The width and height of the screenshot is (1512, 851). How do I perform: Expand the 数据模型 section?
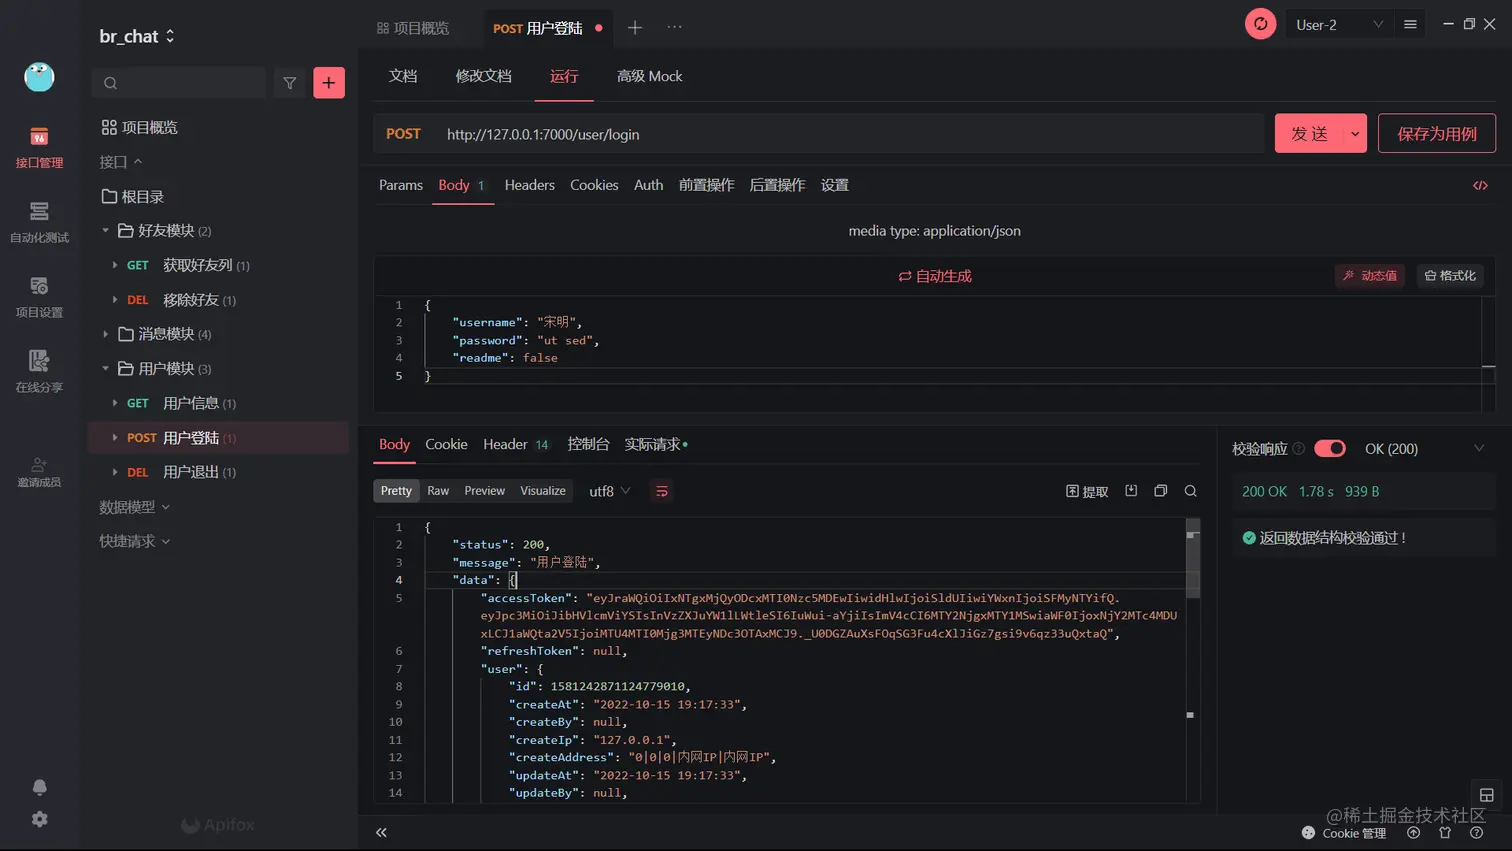point(134,507)
